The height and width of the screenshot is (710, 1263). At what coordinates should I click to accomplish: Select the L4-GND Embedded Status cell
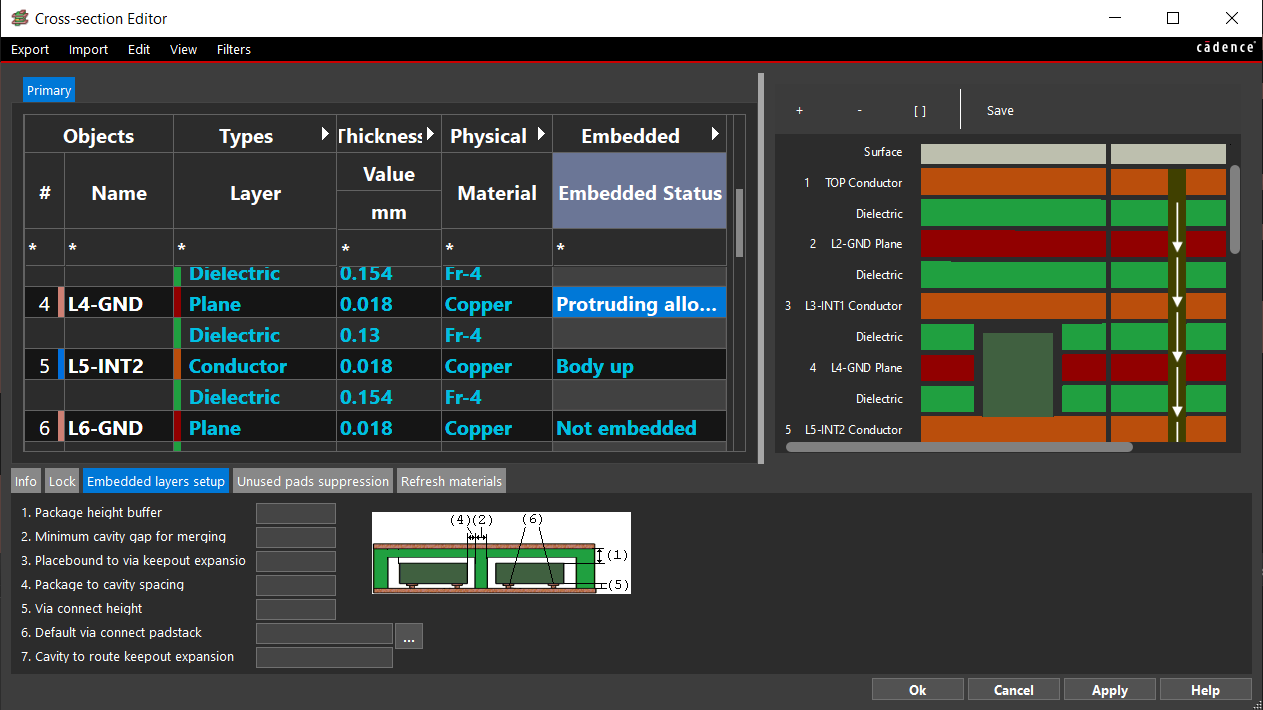[639, 304]
